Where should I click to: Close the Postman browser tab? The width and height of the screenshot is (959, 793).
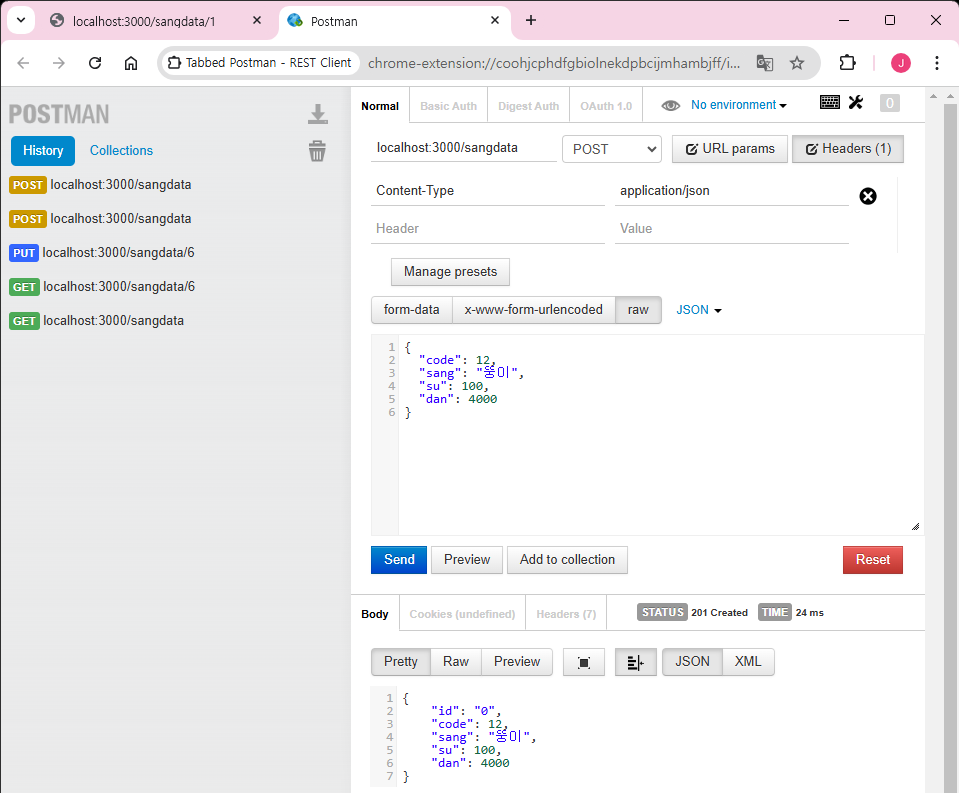[495, 20]
